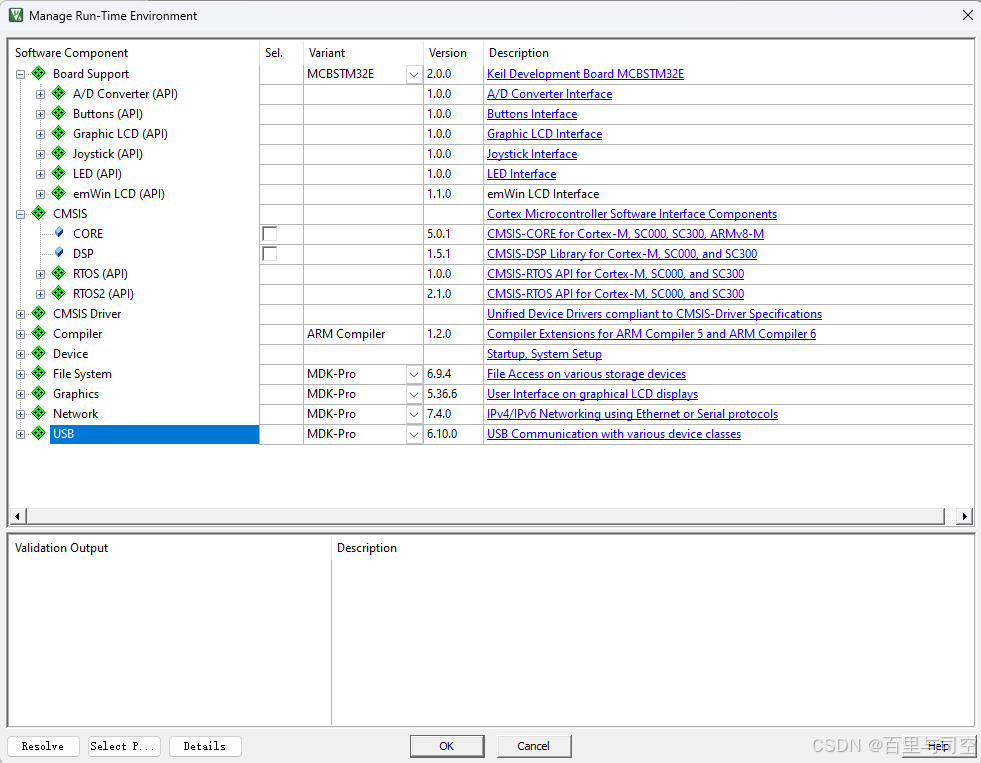Enable the CMSIS CORE checkbox
This screenshot has height=763, width=981.
[270, 234]
